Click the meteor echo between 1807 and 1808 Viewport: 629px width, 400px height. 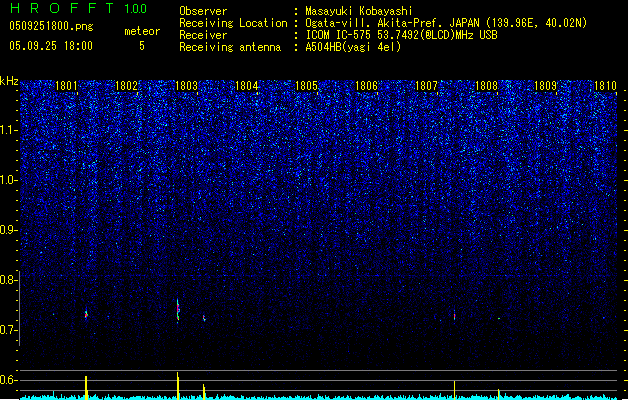pyautogui.click(x=454, y=315)
